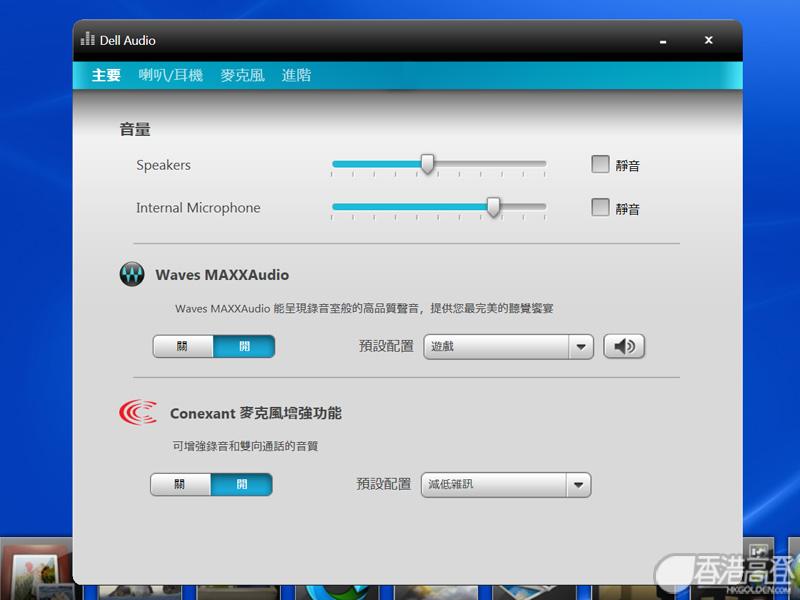
Task: Mute the Speakers using the 靜音 checkbox
Action: click(600, 165)
